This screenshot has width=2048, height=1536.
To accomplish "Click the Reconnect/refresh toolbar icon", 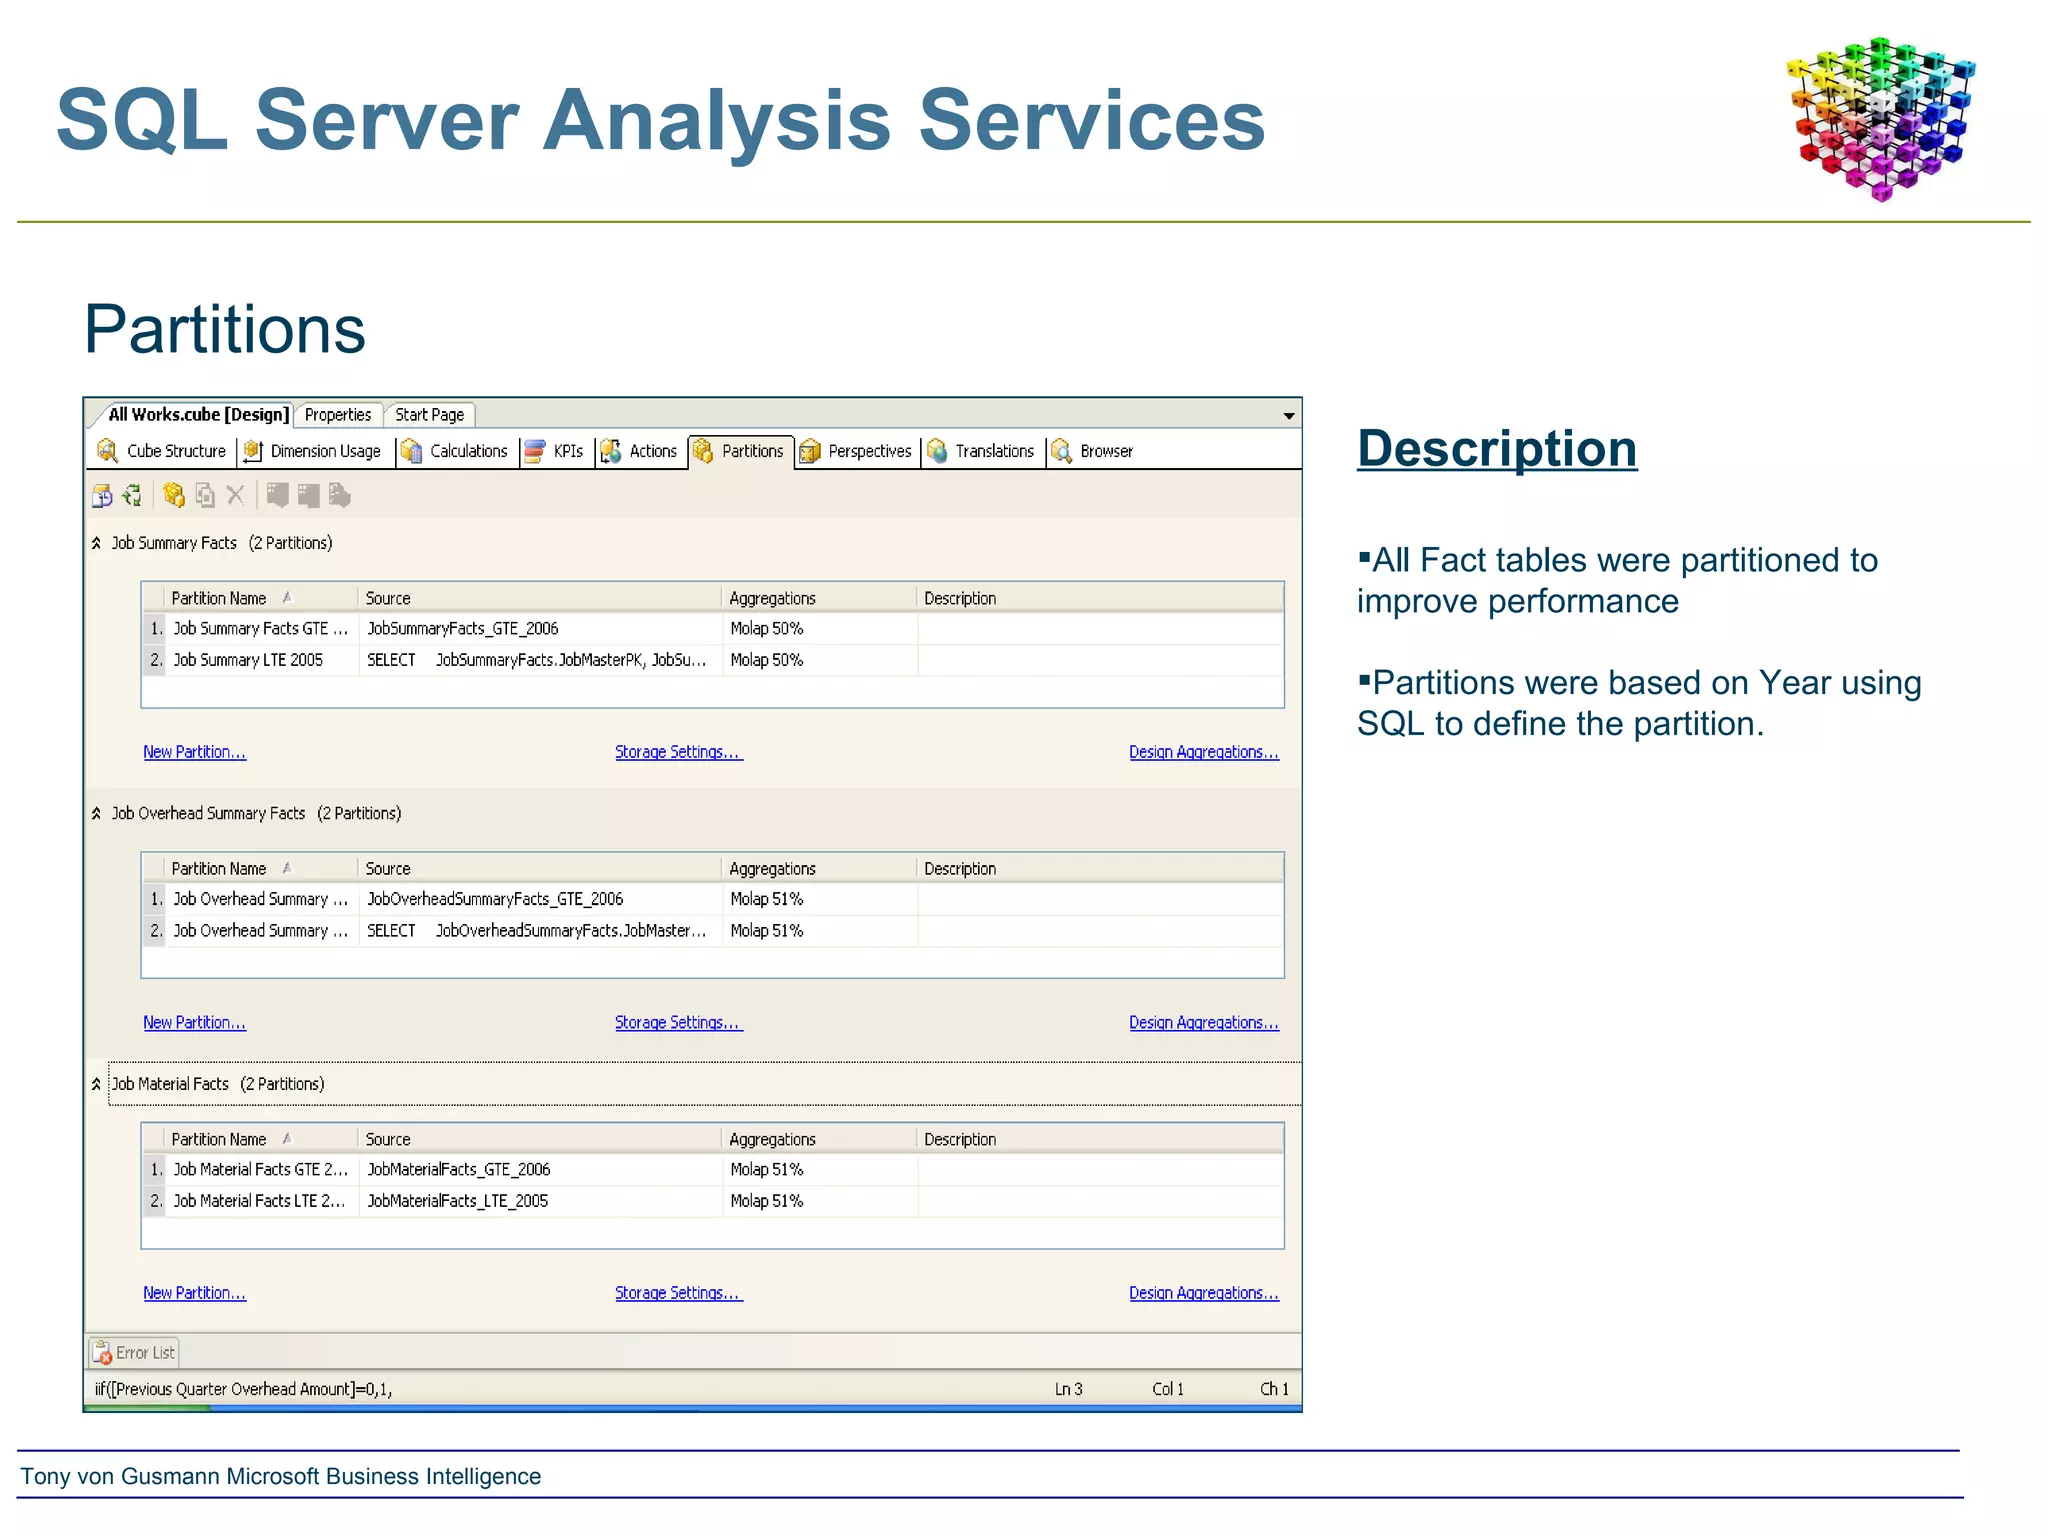I will click(x=132, y=495).
